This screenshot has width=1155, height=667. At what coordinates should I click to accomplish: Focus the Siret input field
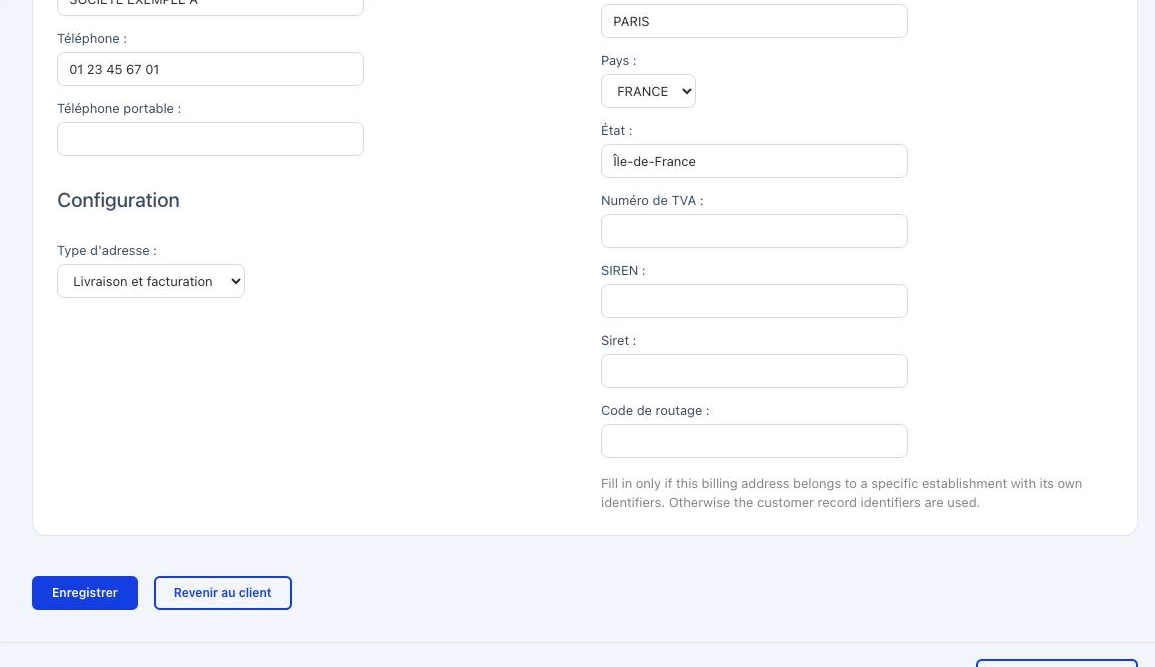754,371
